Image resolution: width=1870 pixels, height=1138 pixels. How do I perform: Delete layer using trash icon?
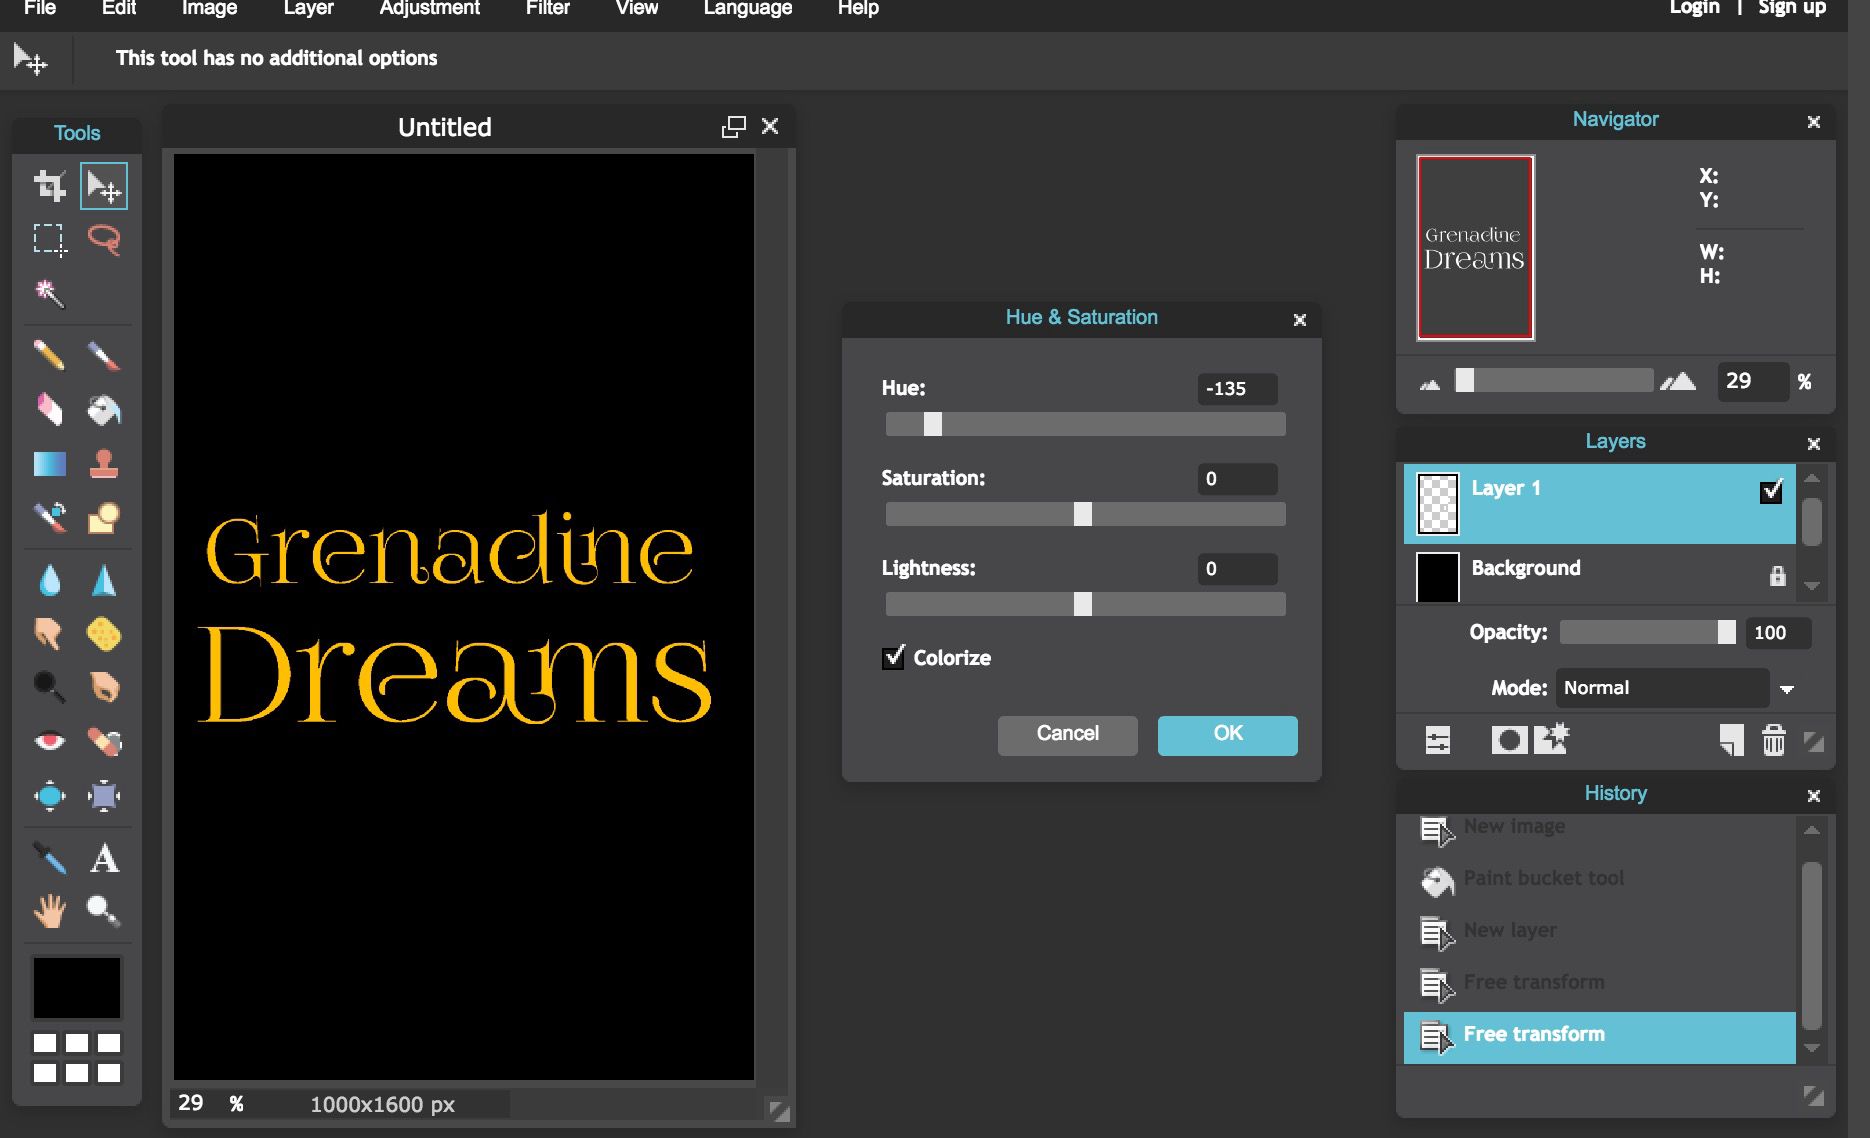click(x=1773, y=740)
